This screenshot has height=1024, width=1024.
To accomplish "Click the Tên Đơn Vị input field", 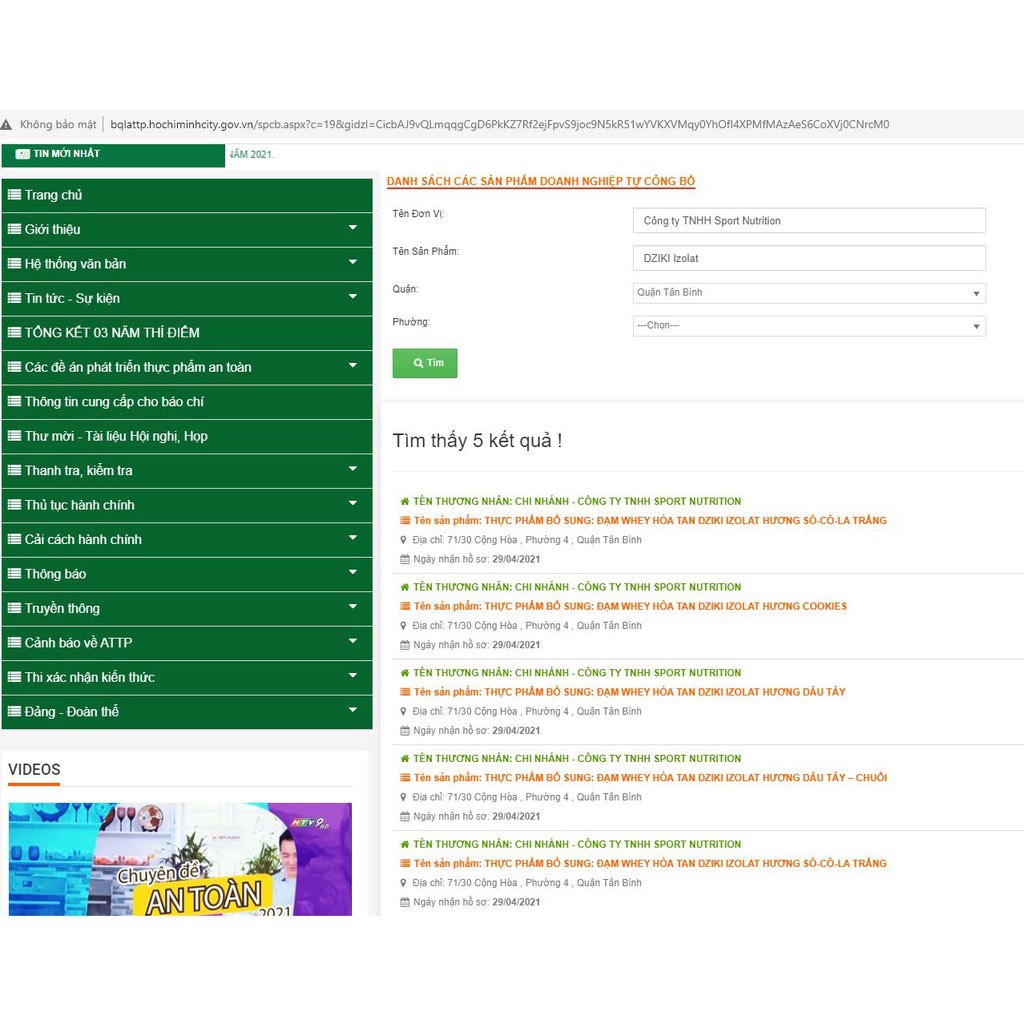I will click(x=808, y=221).
